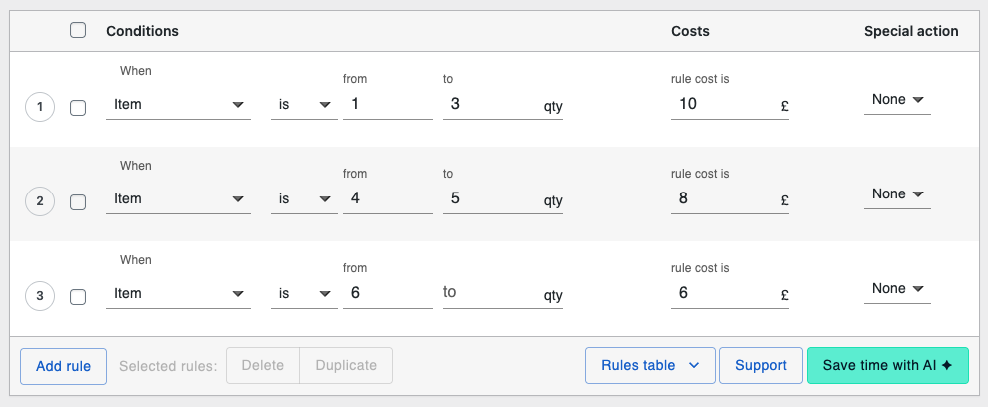The height and width of the screenshot is (407, 988).
Task: Expand the Special action None dropdown in rule 1
Action: pyautogui.click(x=897, y=100)
